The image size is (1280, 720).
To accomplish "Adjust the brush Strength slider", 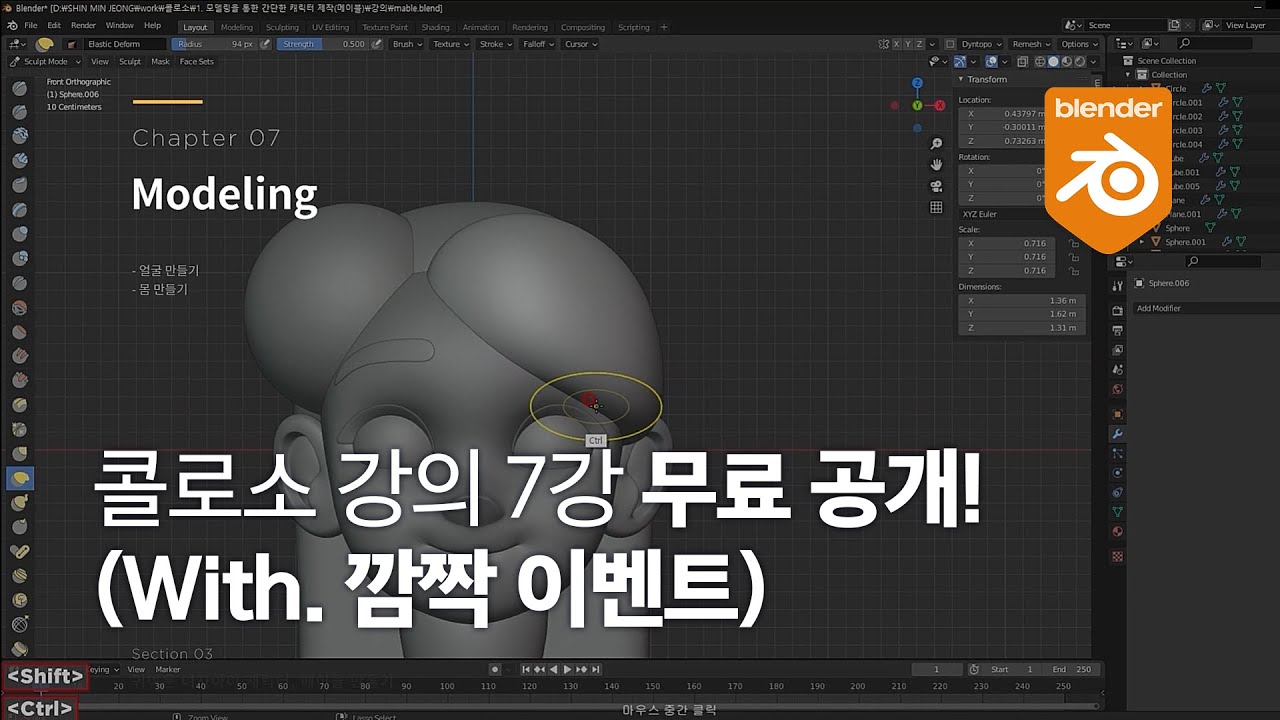I will click(323, 44).
